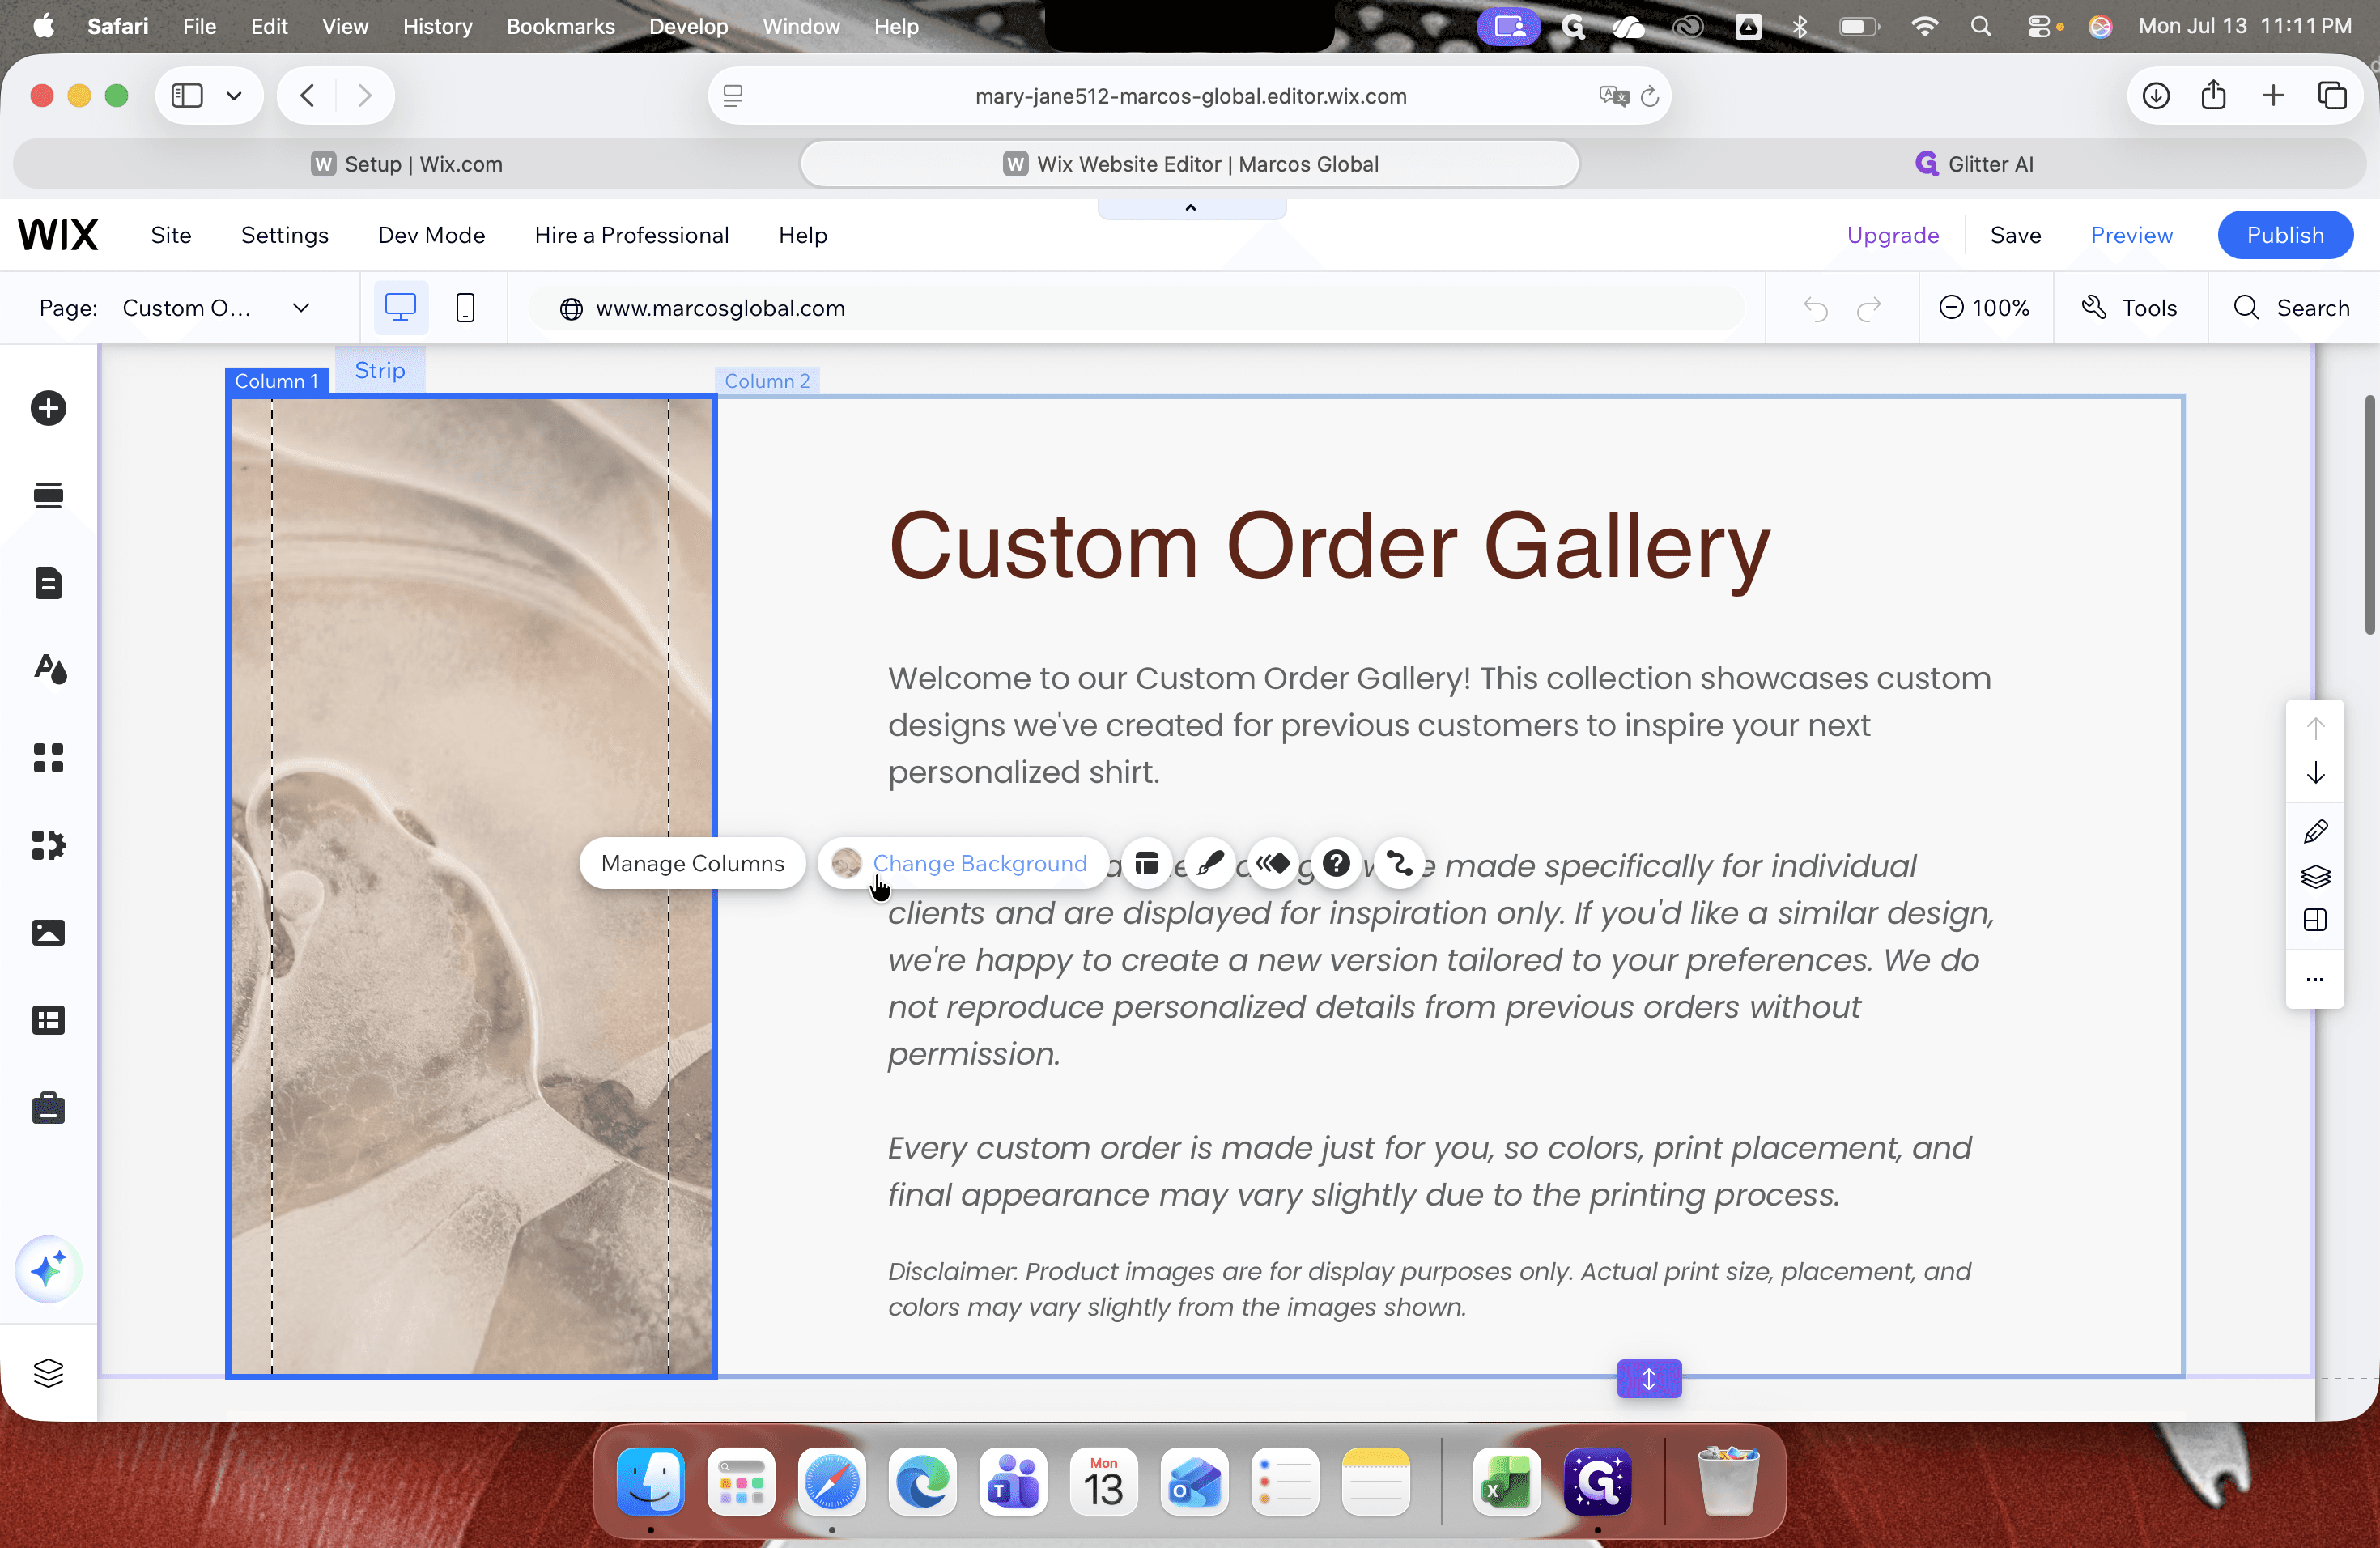The height and width of the screenshot is (1548, 2380).
Task: Open the Add Section sidebar icon
Action: coord(48,495)
